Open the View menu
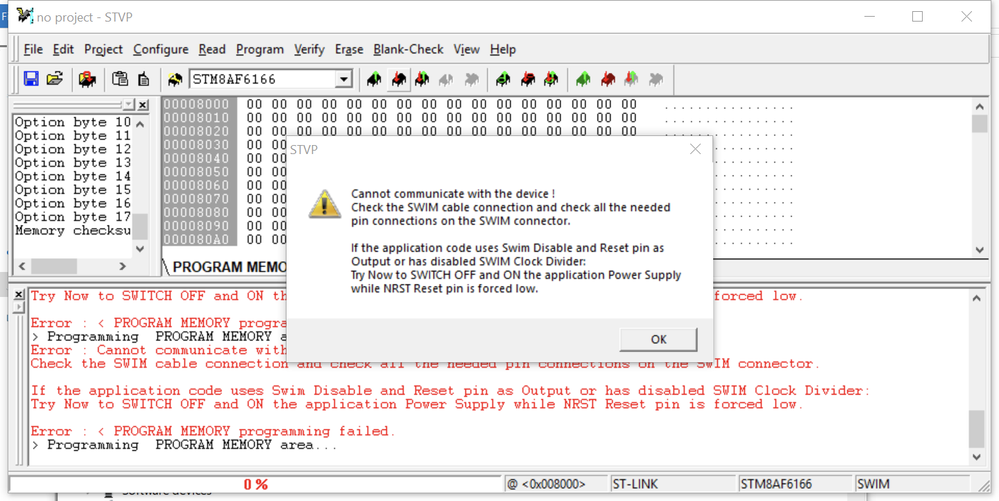The height and width of the screenshot is (501, 999). [x=466, y=49]
